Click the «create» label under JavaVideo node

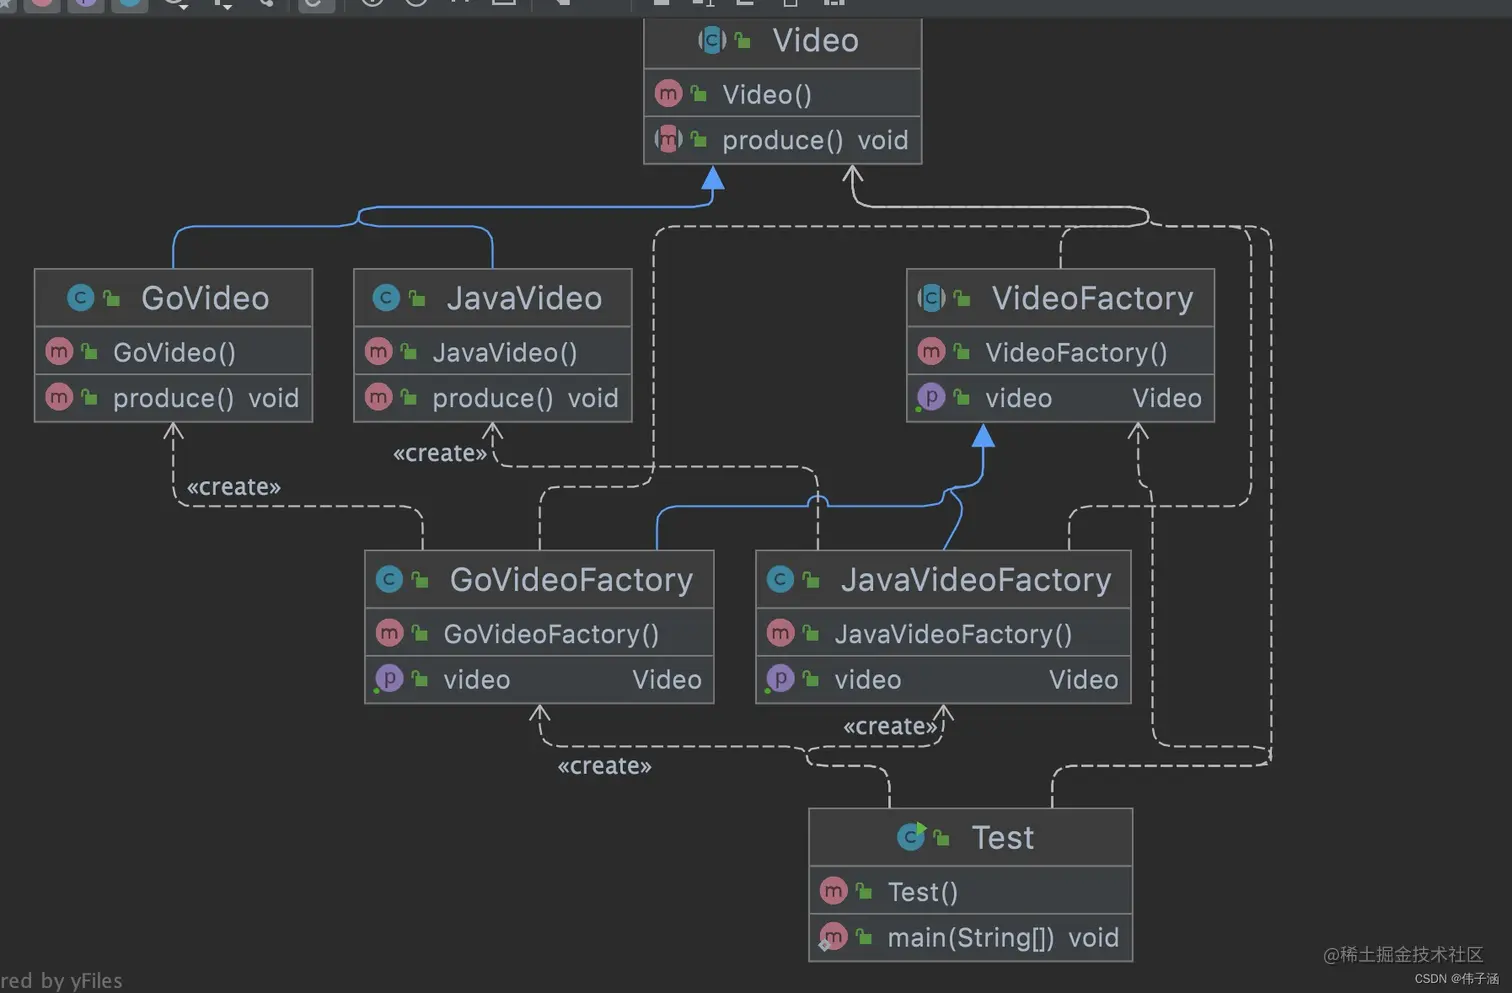(440, 454)
